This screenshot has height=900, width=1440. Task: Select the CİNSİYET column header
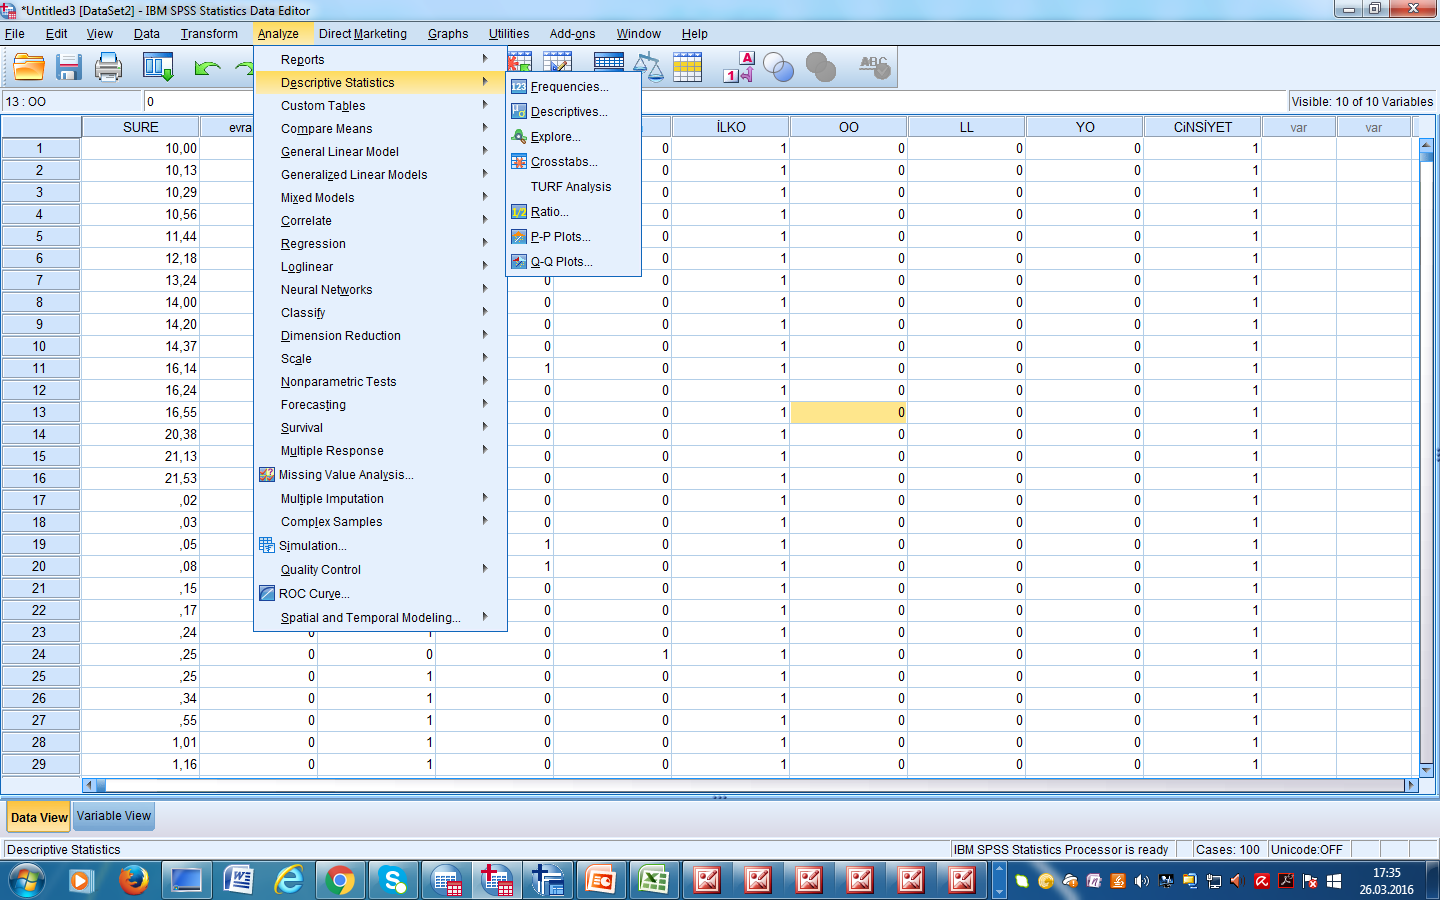pyautogui.click(x=1203, y=127)
